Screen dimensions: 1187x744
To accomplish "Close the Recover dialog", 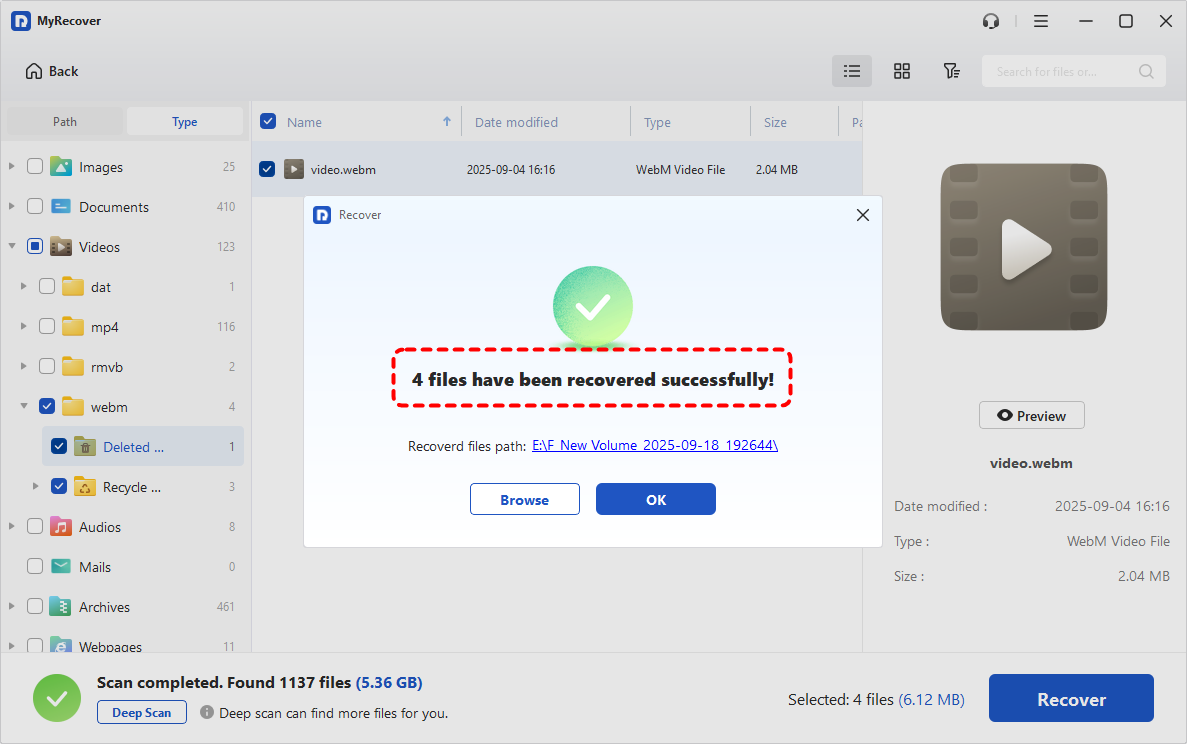I will (x=862, y=215).
